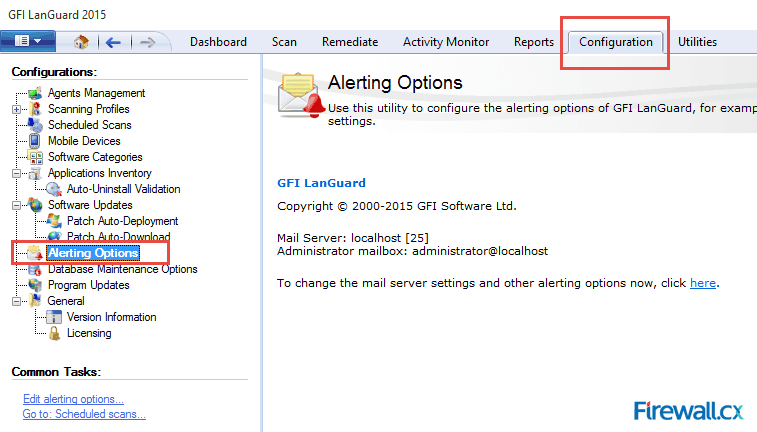The height and width of the screenshot is (432, 757).
Task: Open Licensing tree entry
Action: coord(89,333)
